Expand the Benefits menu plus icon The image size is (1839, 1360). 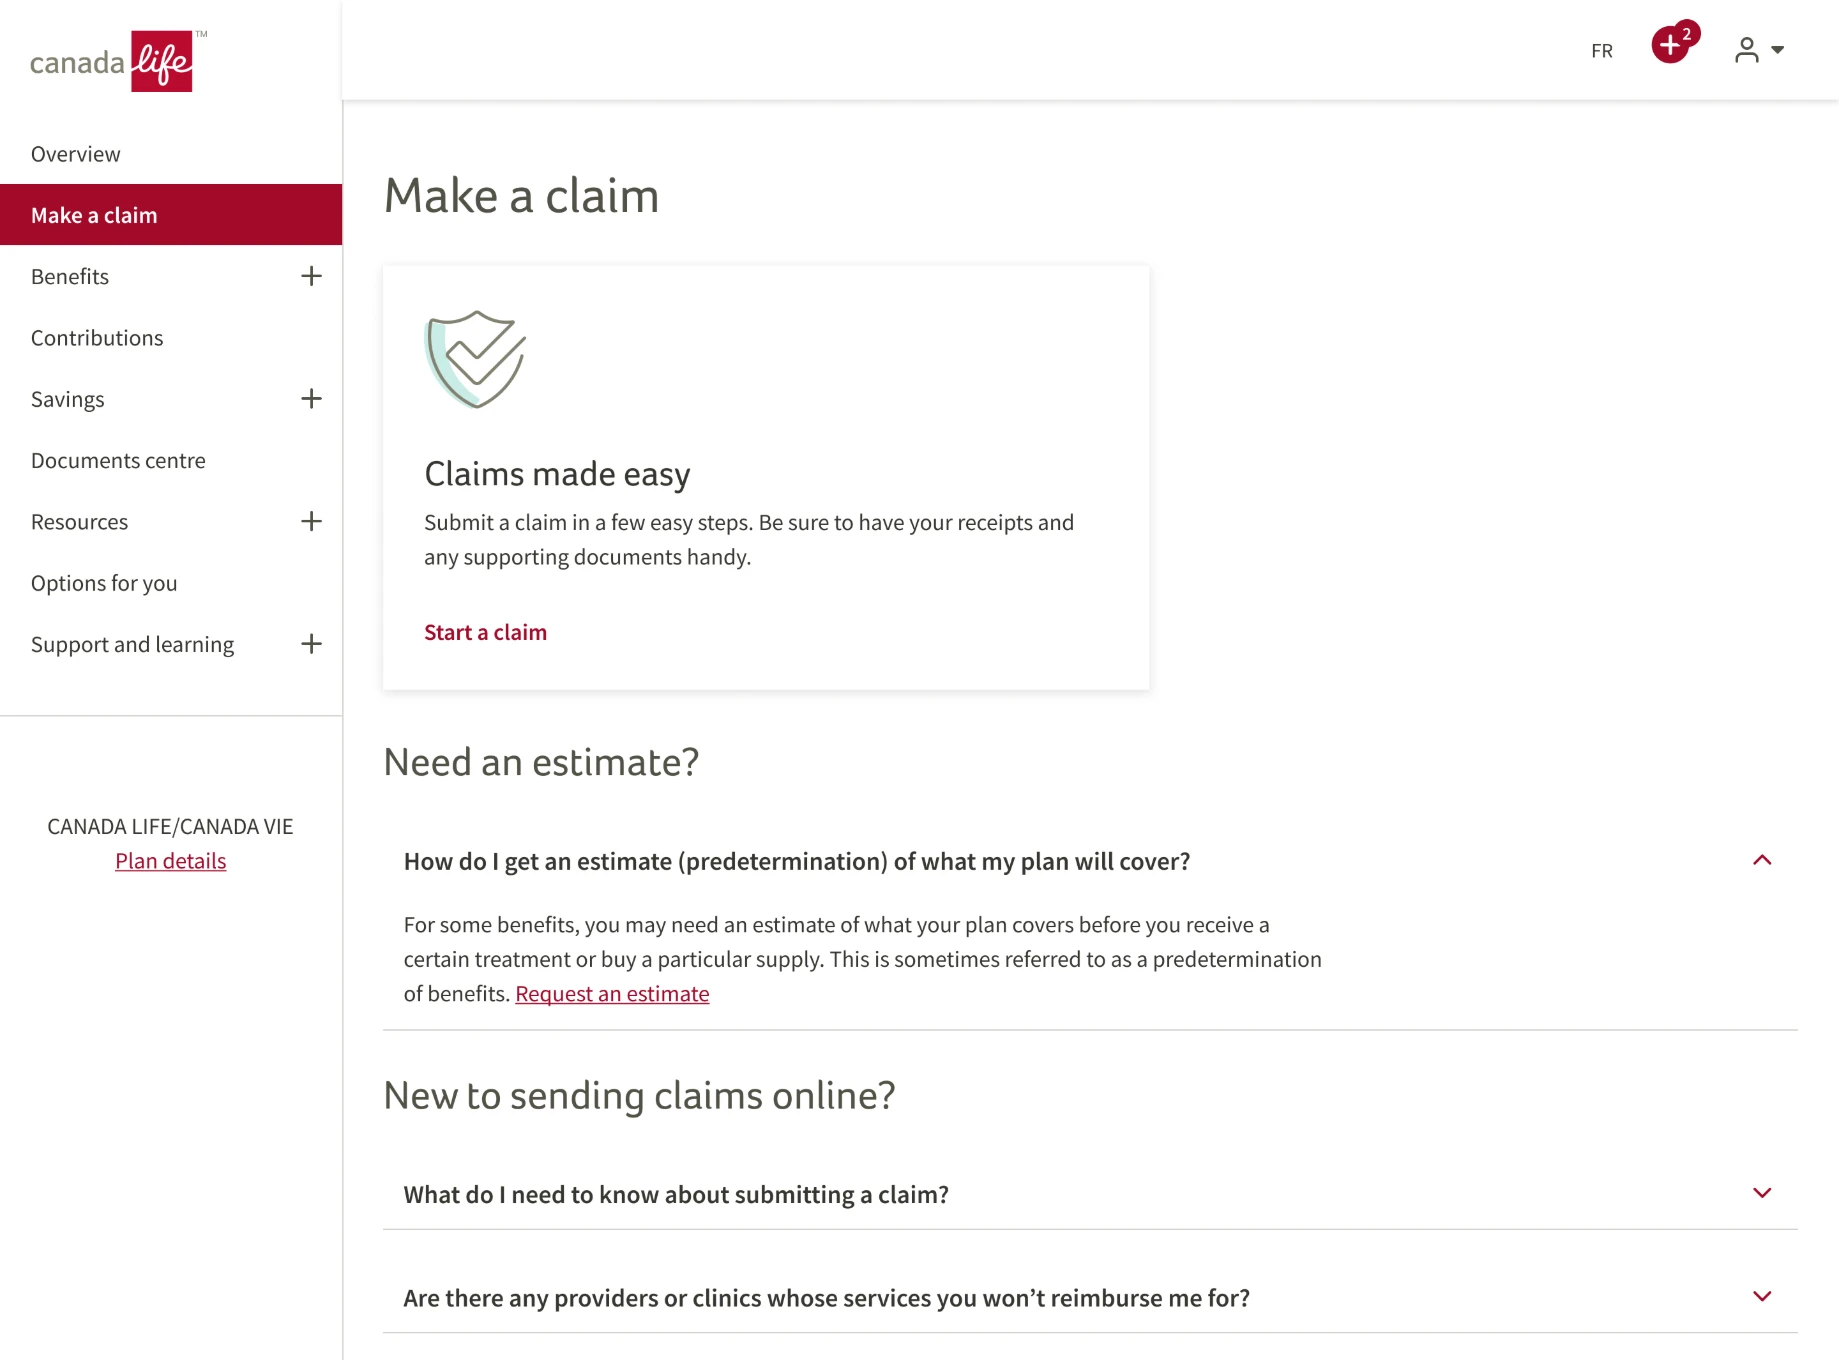(x=311, y=276)
